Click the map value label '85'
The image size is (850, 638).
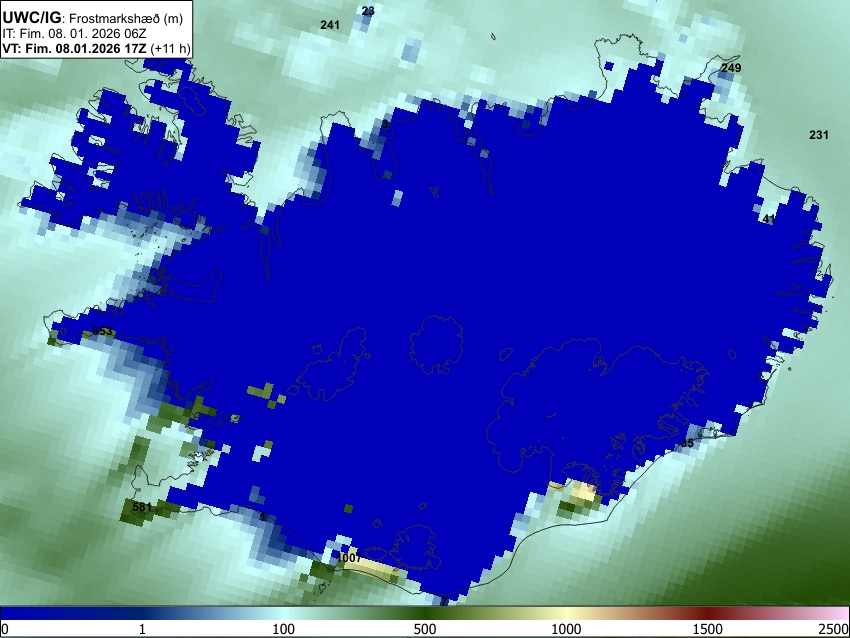tap(687, 443)
